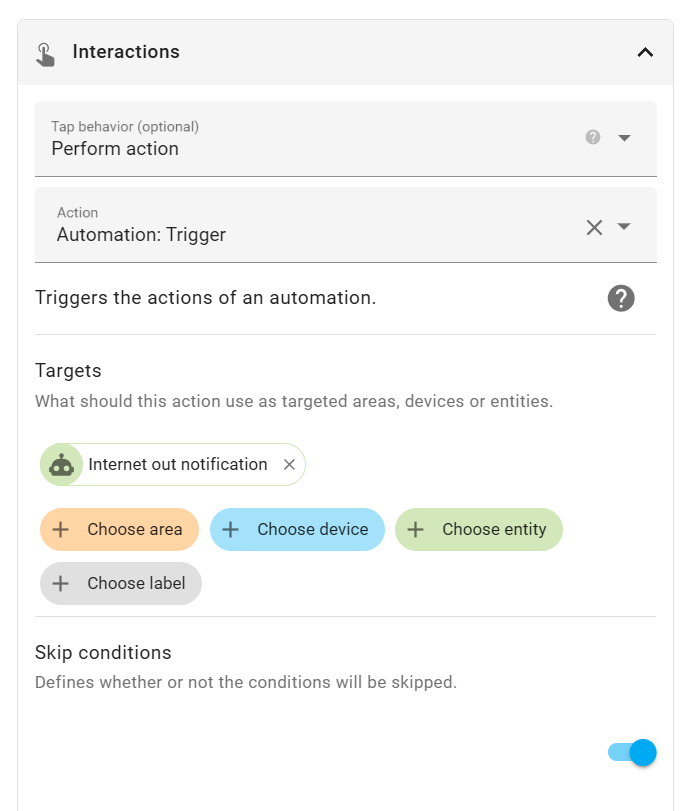The height and width of the screenshot is (811, 689).
Task: Click the plus icon on Choose entity
Action: pos(416,529)
